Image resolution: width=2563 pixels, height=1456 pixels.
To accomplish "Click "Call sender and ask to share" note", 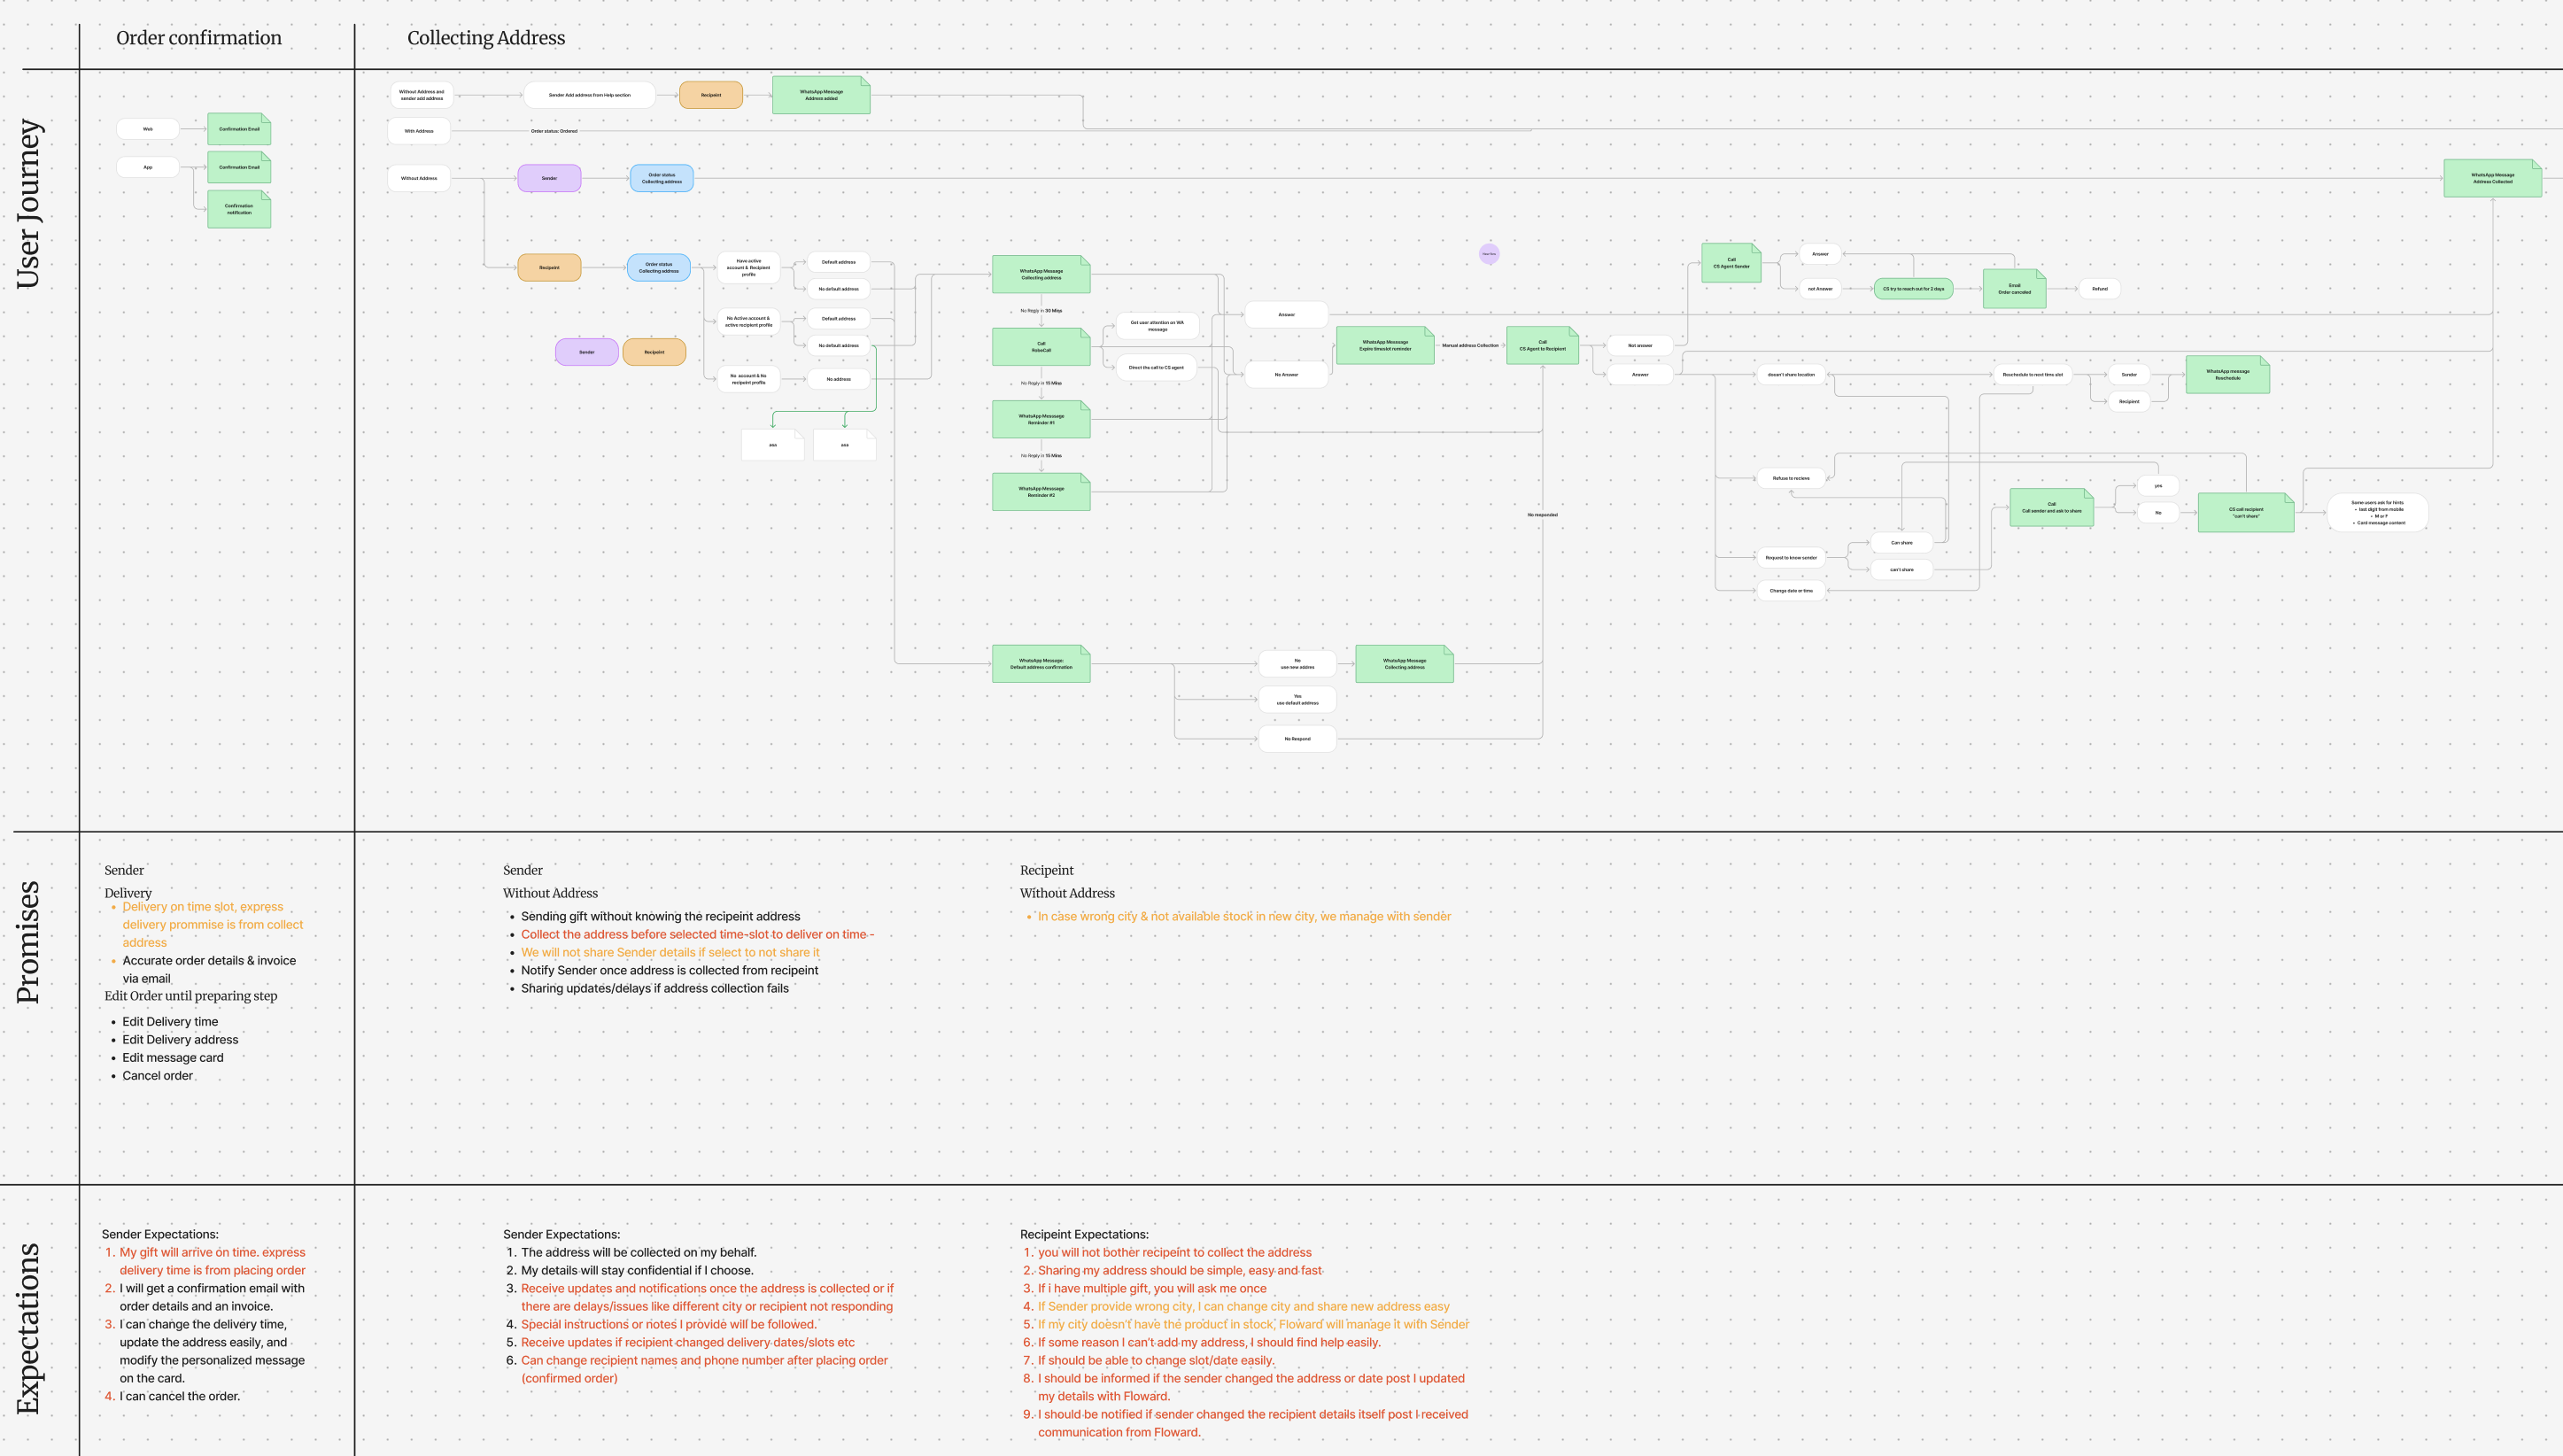I will tap(2051, 507).
